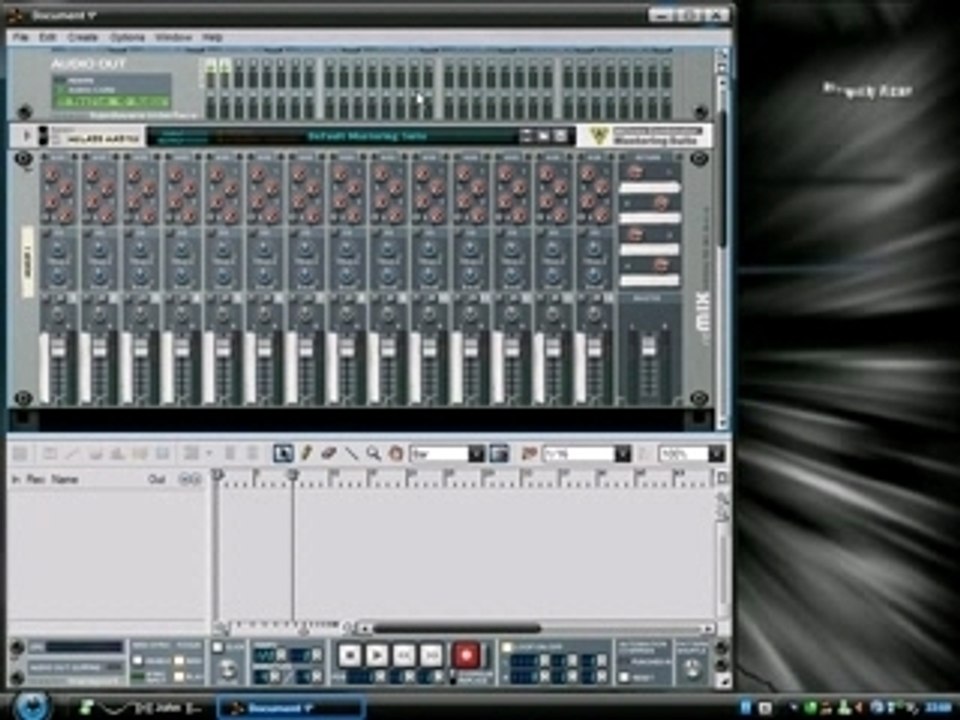Select the Magnify tool
960x720 pixels.
click(x=373, y=453)
